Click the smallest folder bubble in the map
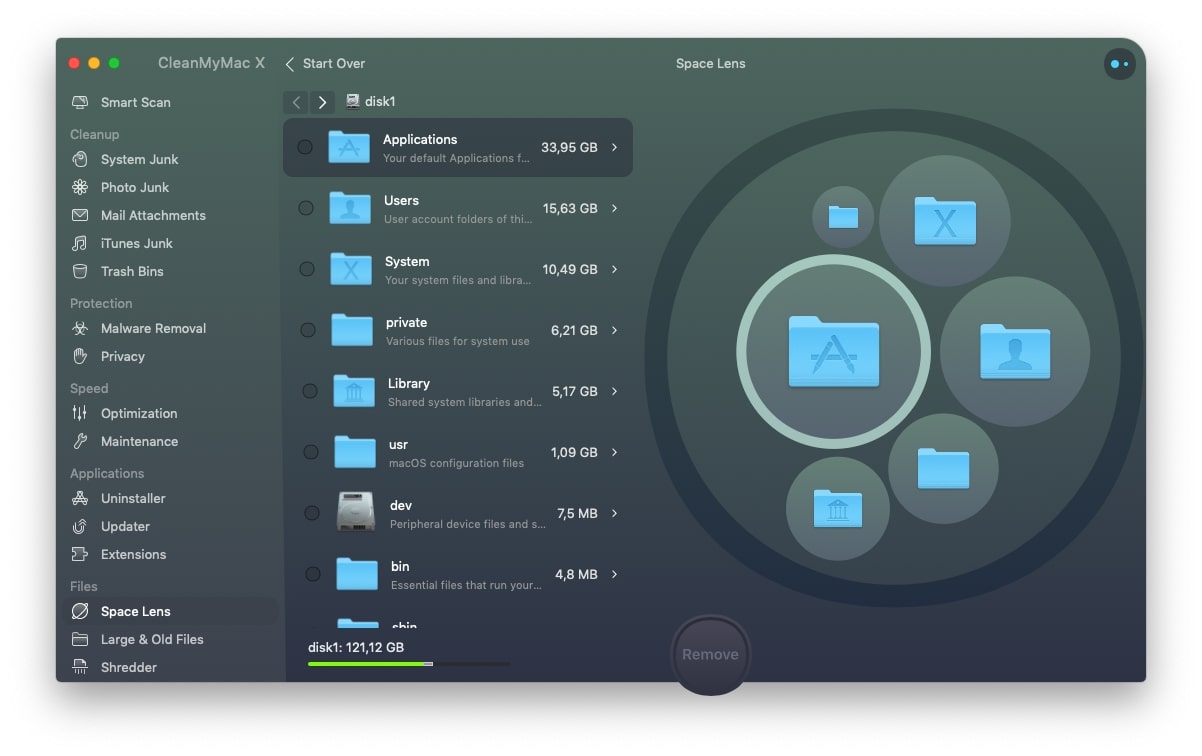This screenshot has height=756, width=1202. pos(843,217)
